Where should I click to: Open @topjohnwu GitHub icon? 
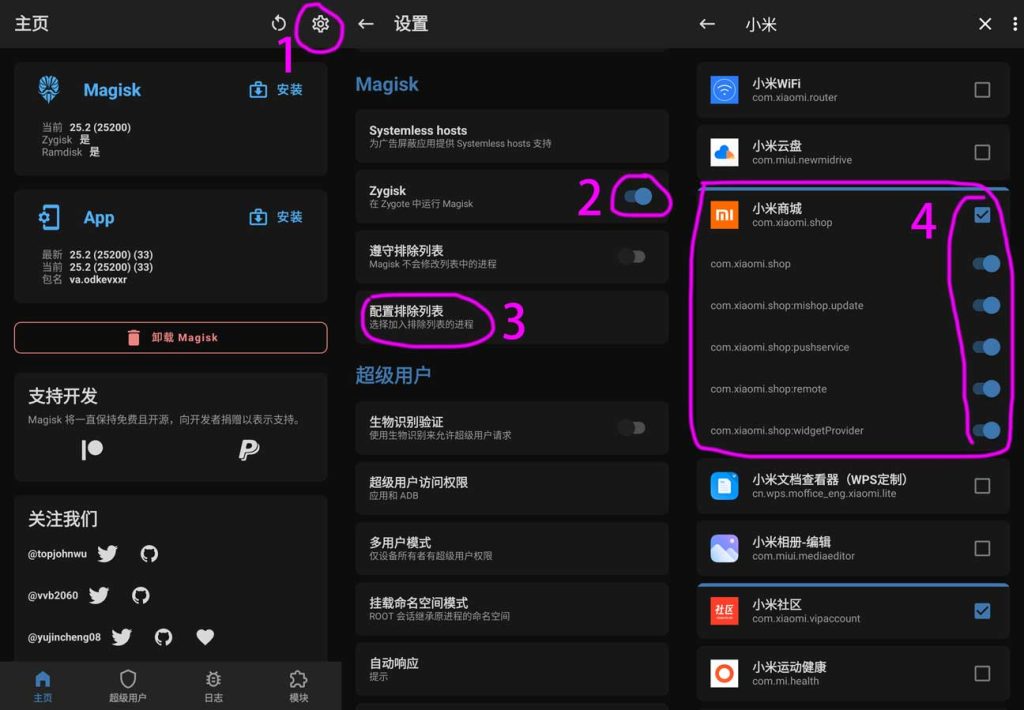150,554
